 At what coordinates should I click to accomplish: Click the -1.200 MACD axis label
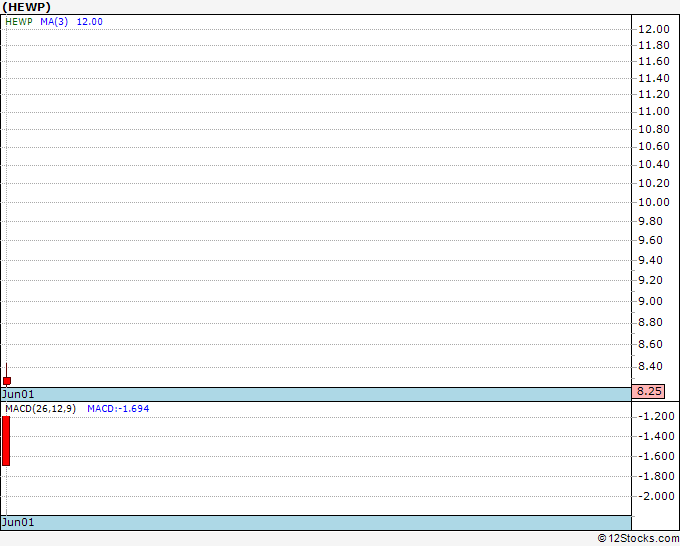656,416
